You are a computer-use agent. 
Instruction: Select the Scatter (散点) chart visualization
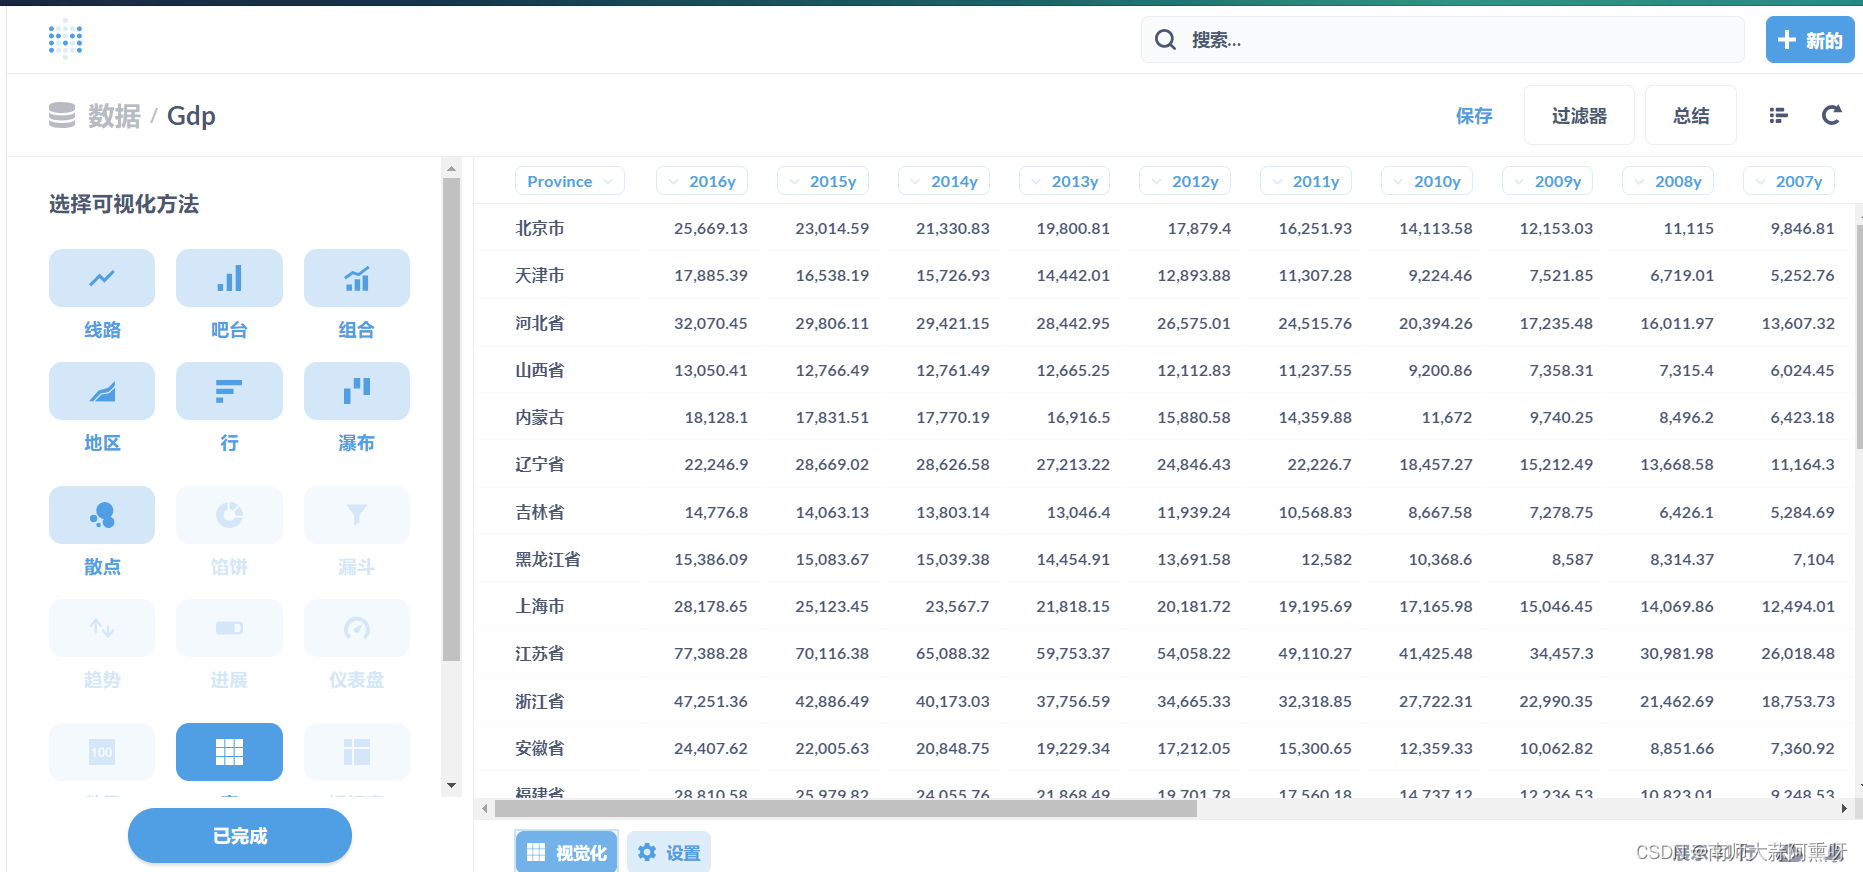pyautogui.click(x=102, y=515)
